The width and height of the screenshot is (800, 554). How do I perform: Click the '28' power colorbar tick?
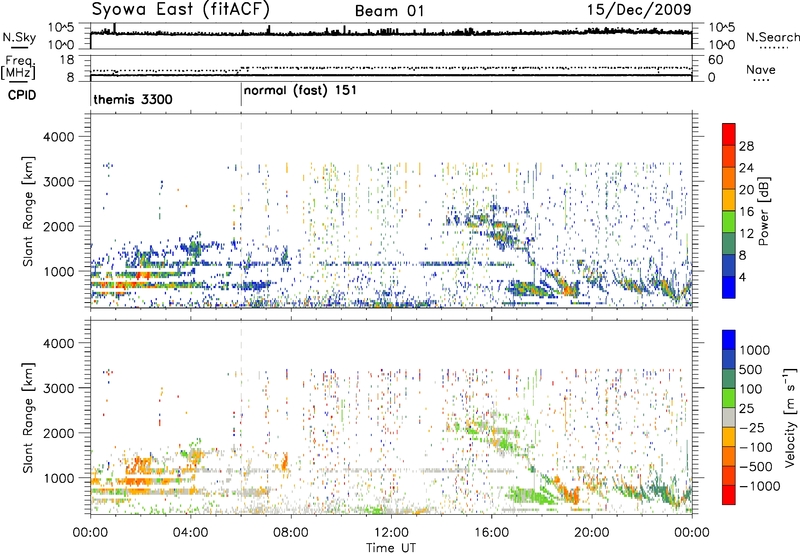tap(746, 147)
